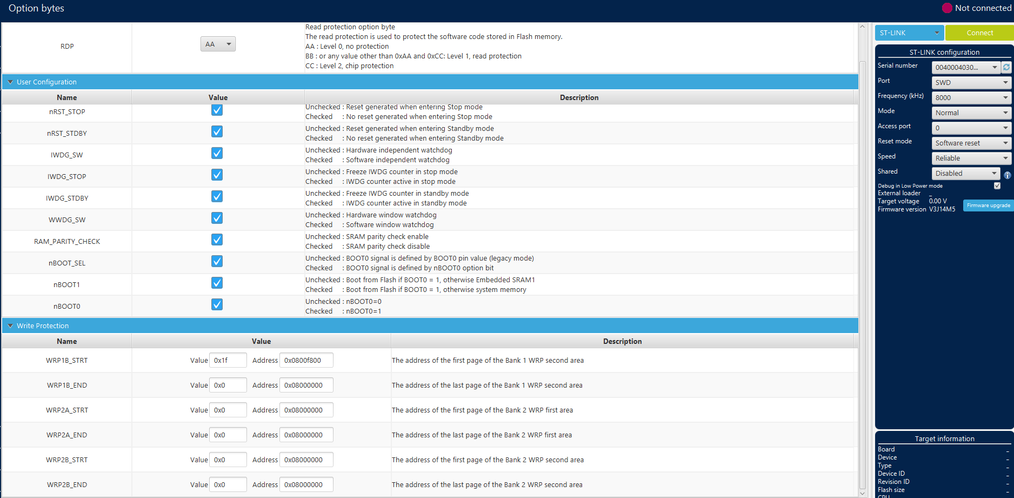Refresh the ST-LINK serial number list
1014x498 pixels.
click(x=1006, y=67)
